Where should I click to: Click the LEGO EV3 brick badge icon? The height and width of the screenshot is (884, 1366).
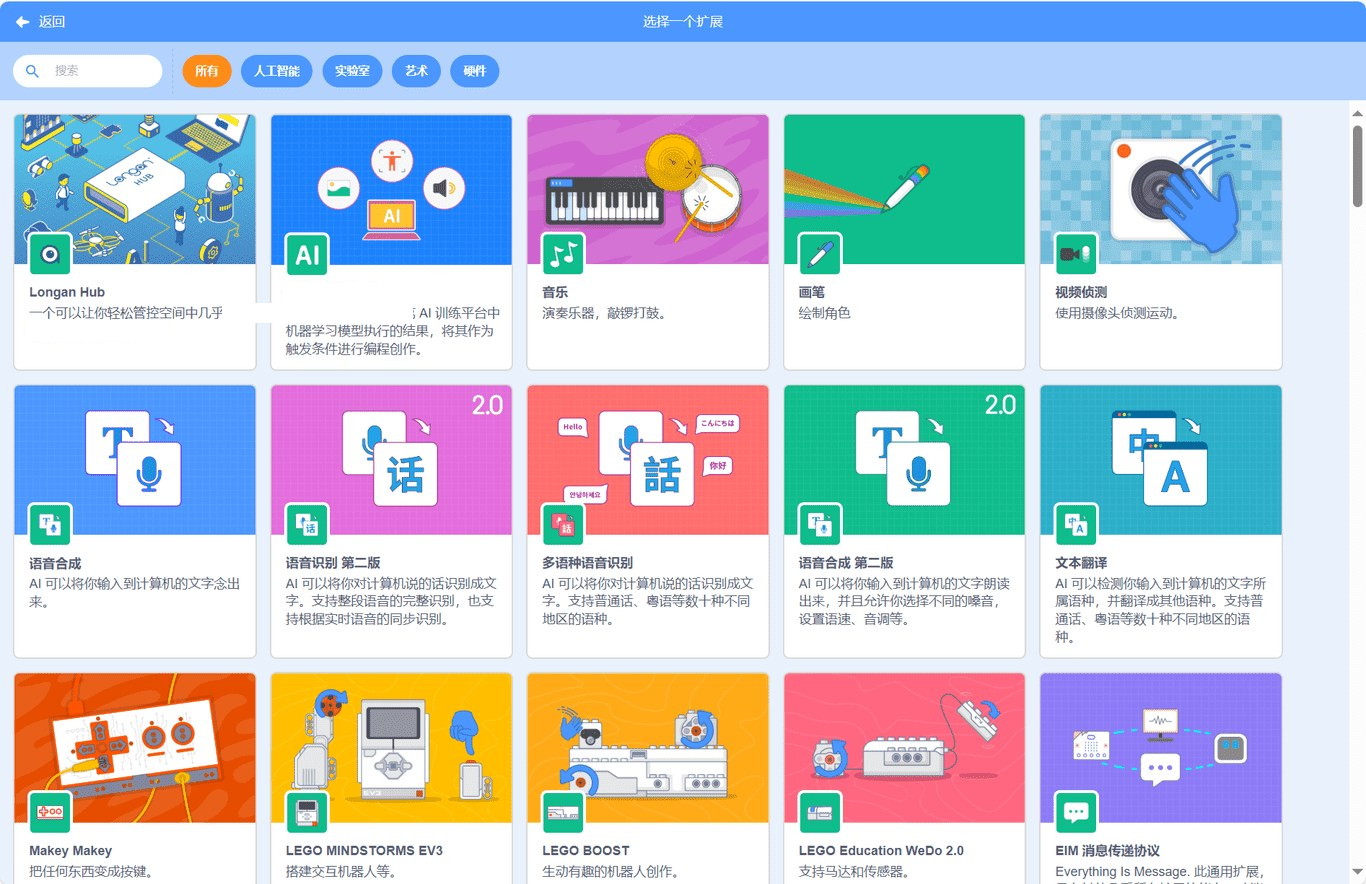(307, 812)
